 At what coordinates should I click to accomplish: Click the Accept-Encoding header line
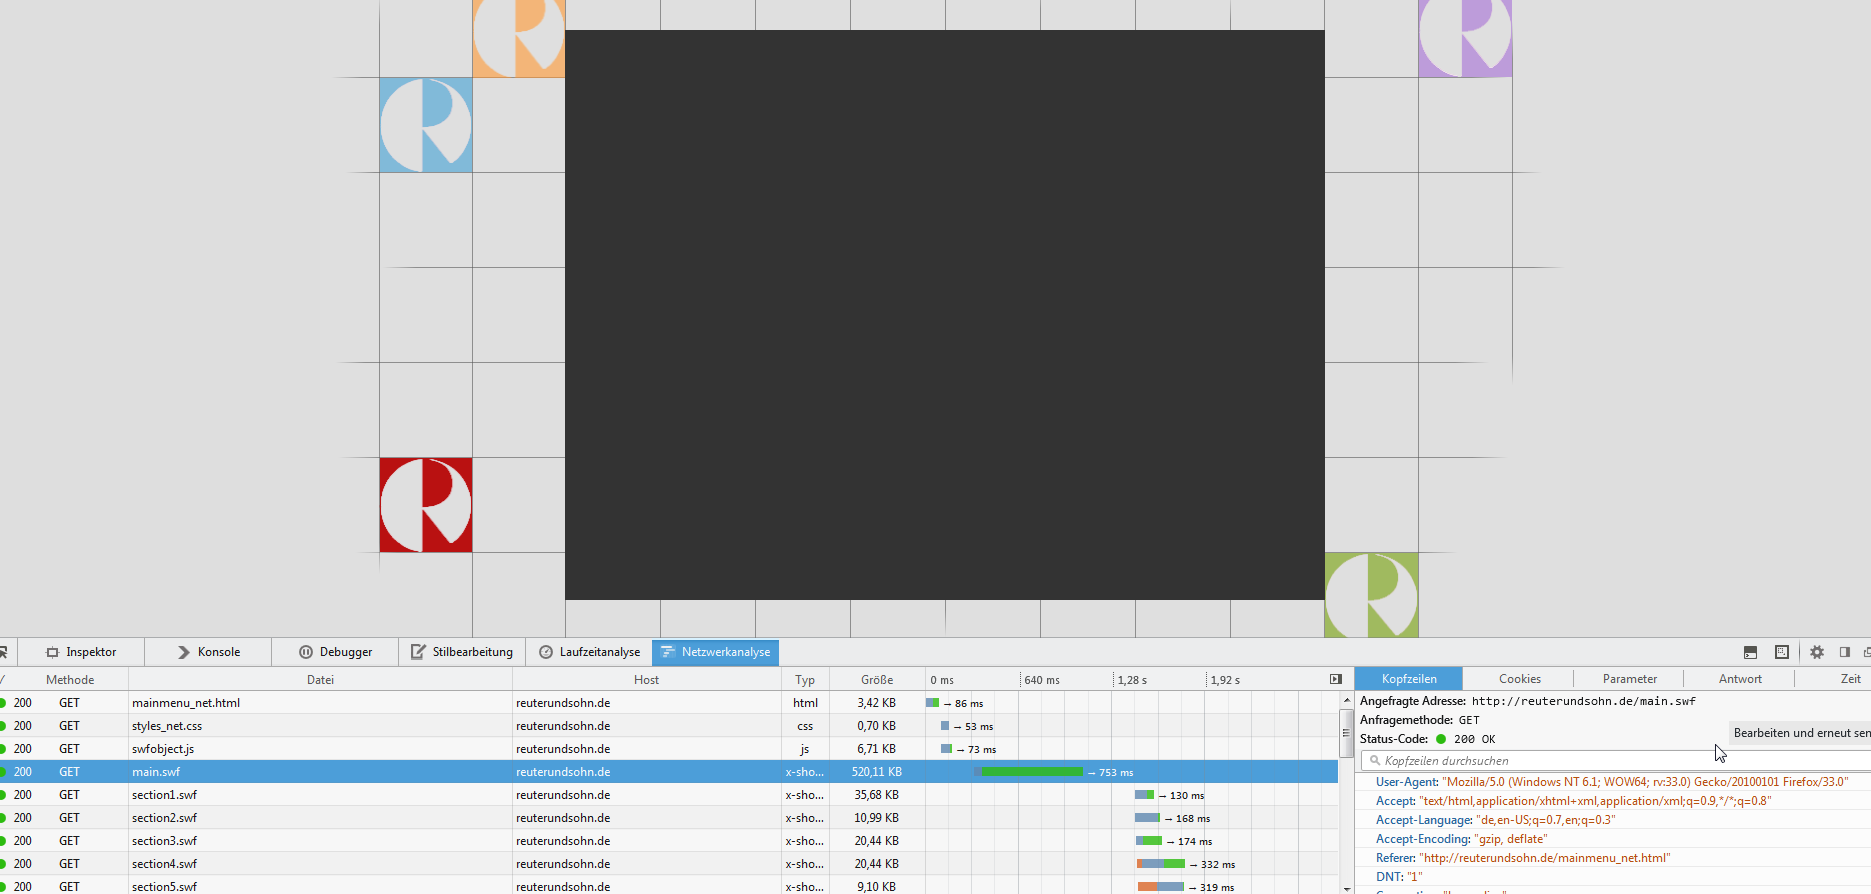(1461, 839)
